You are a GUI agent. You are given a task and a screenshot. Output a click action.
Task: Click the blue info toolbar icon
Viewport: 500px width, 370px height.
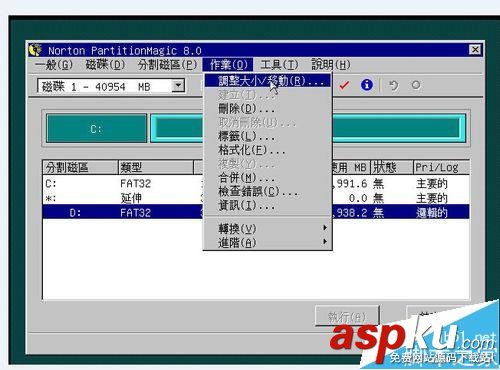367,85
